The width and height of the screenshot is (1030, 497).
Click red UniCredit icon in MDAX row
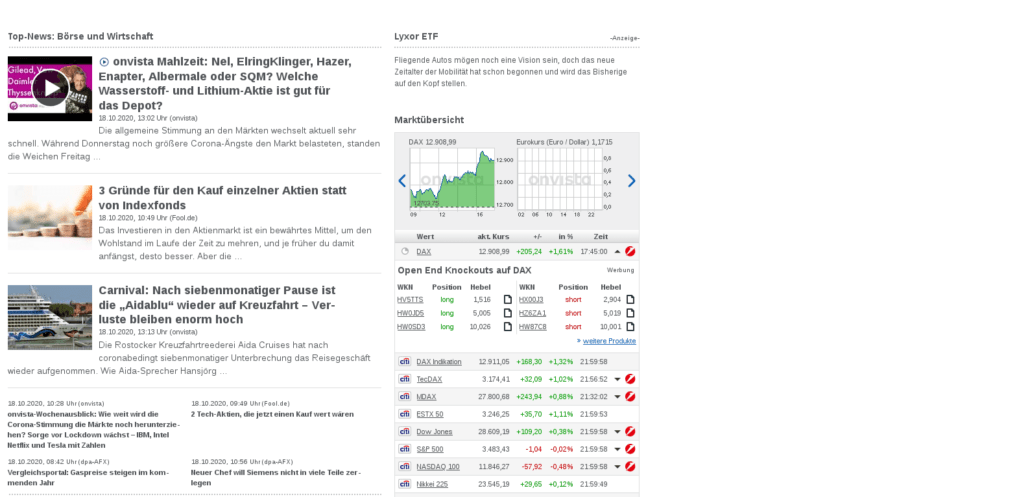pos(630,397)
